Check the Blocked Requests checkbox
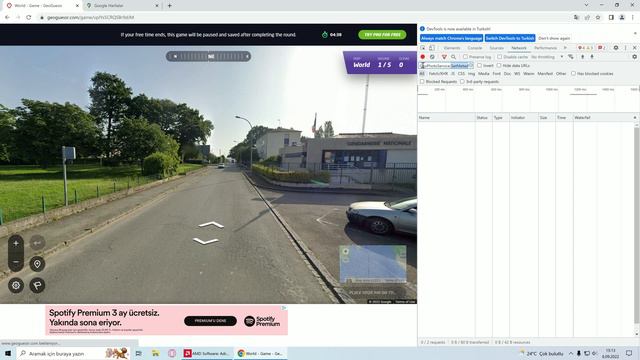Viewport: 640px width, 360px height. click(422, 82)
